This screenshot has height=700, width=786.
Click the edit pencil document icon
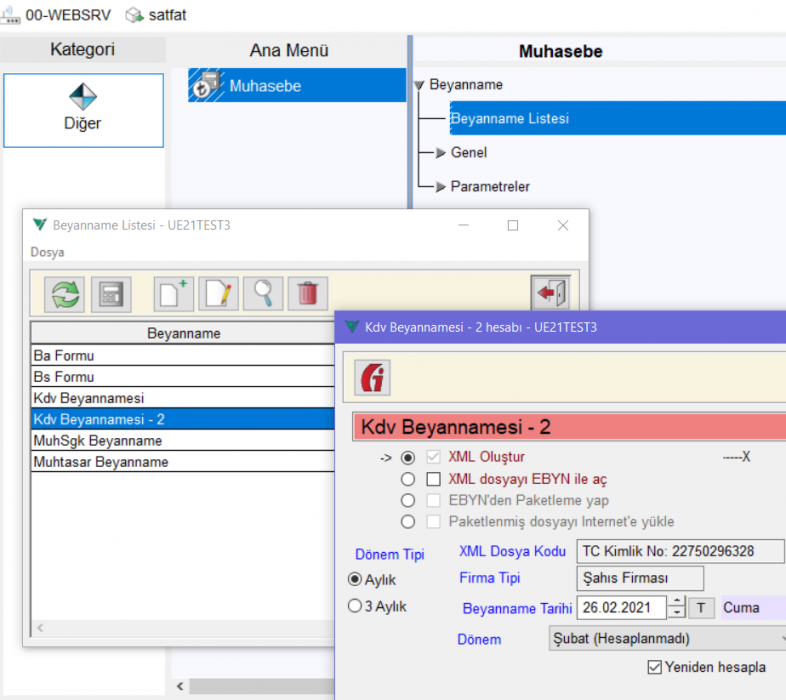(x=219, y=294)
